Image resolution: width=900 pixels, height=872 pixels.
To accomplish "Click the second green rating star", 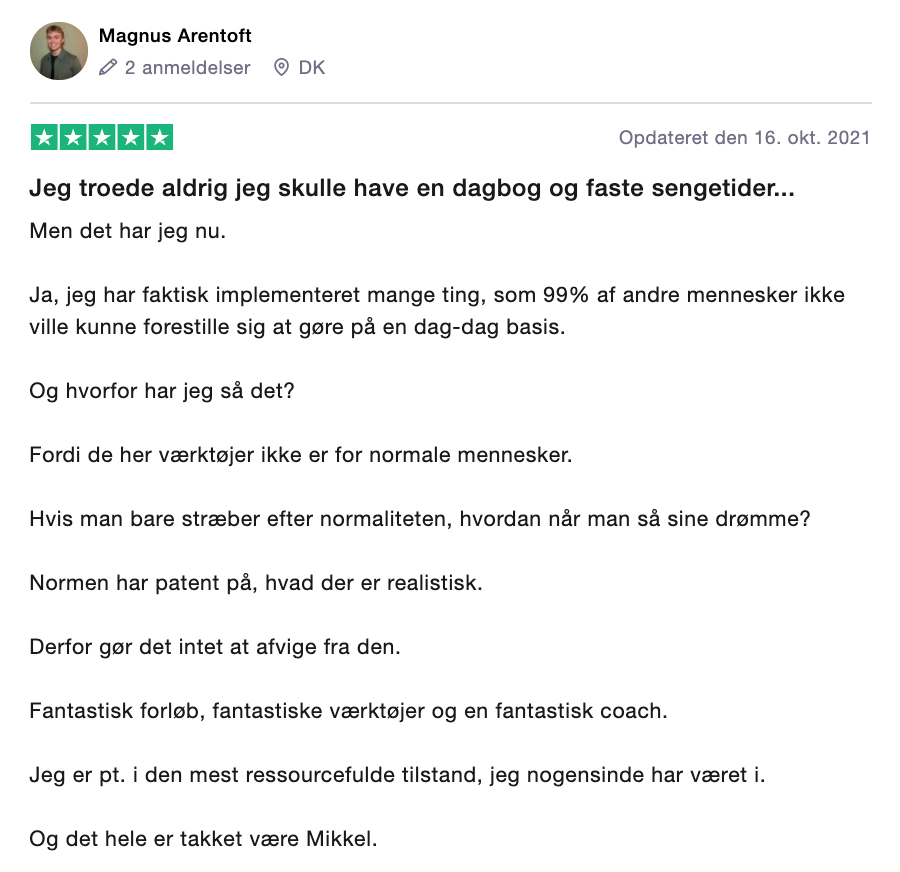I will click(x=73, y=138).
